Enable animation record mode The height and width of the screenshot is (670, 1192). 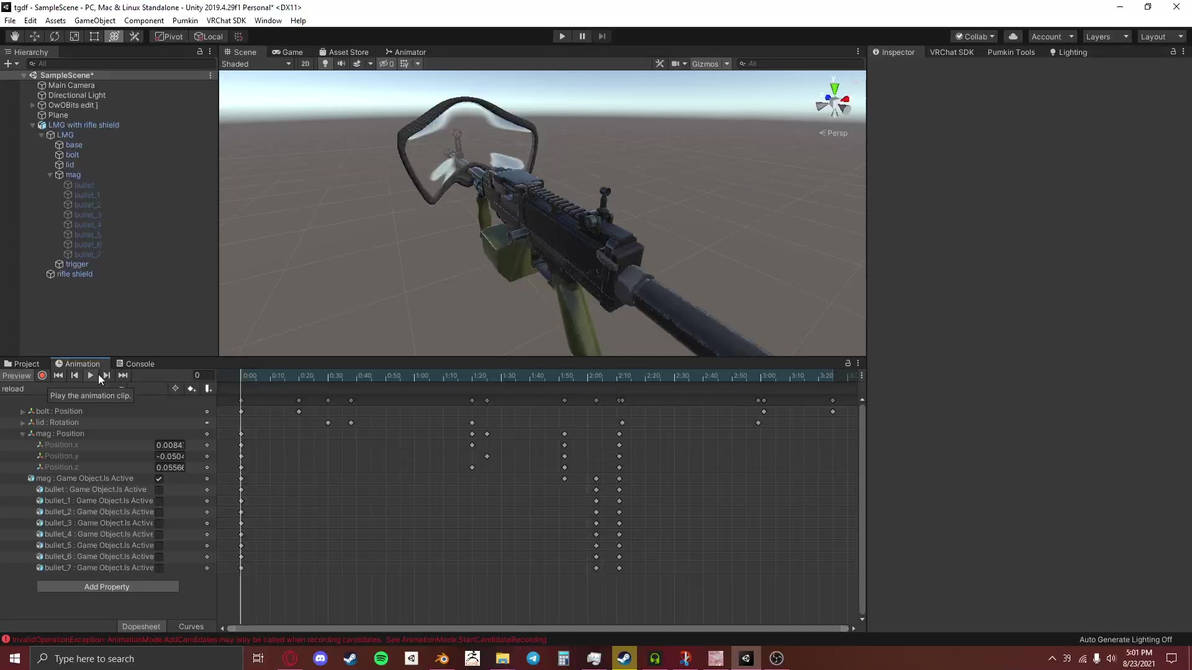tap(41, 375)
